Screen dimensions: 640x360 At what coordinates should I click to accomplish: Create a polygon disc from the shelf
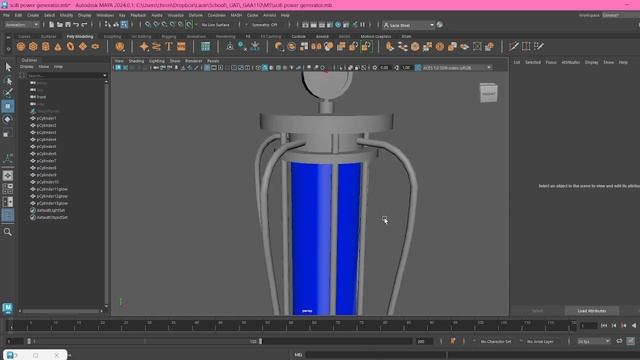pyautogui.click(x=96, y=47)
